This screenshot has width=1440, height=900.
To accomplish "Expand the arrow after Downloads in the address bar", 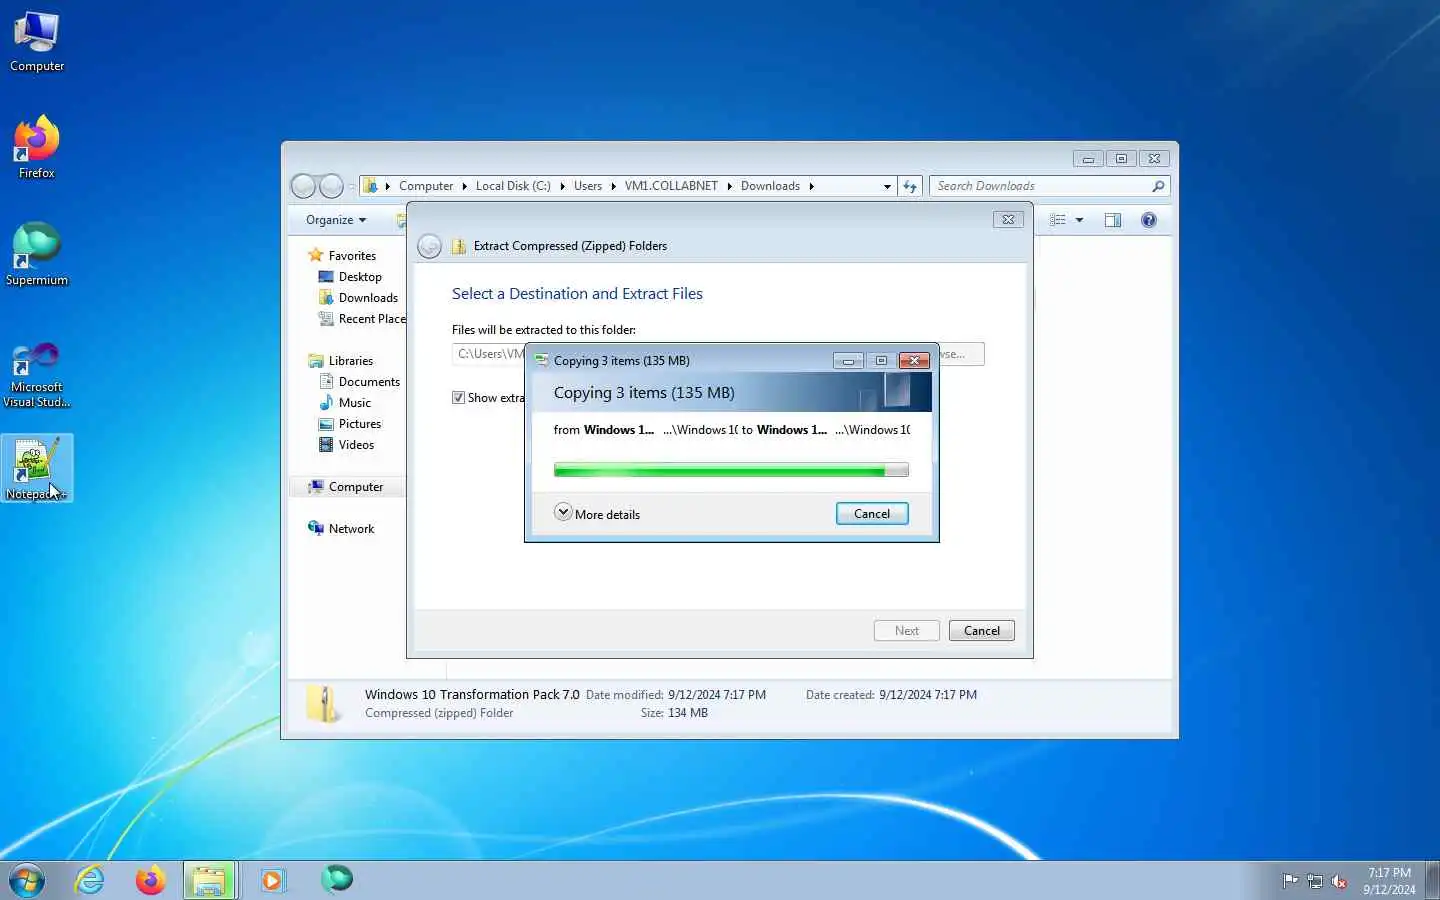I will tap(811, 186).
